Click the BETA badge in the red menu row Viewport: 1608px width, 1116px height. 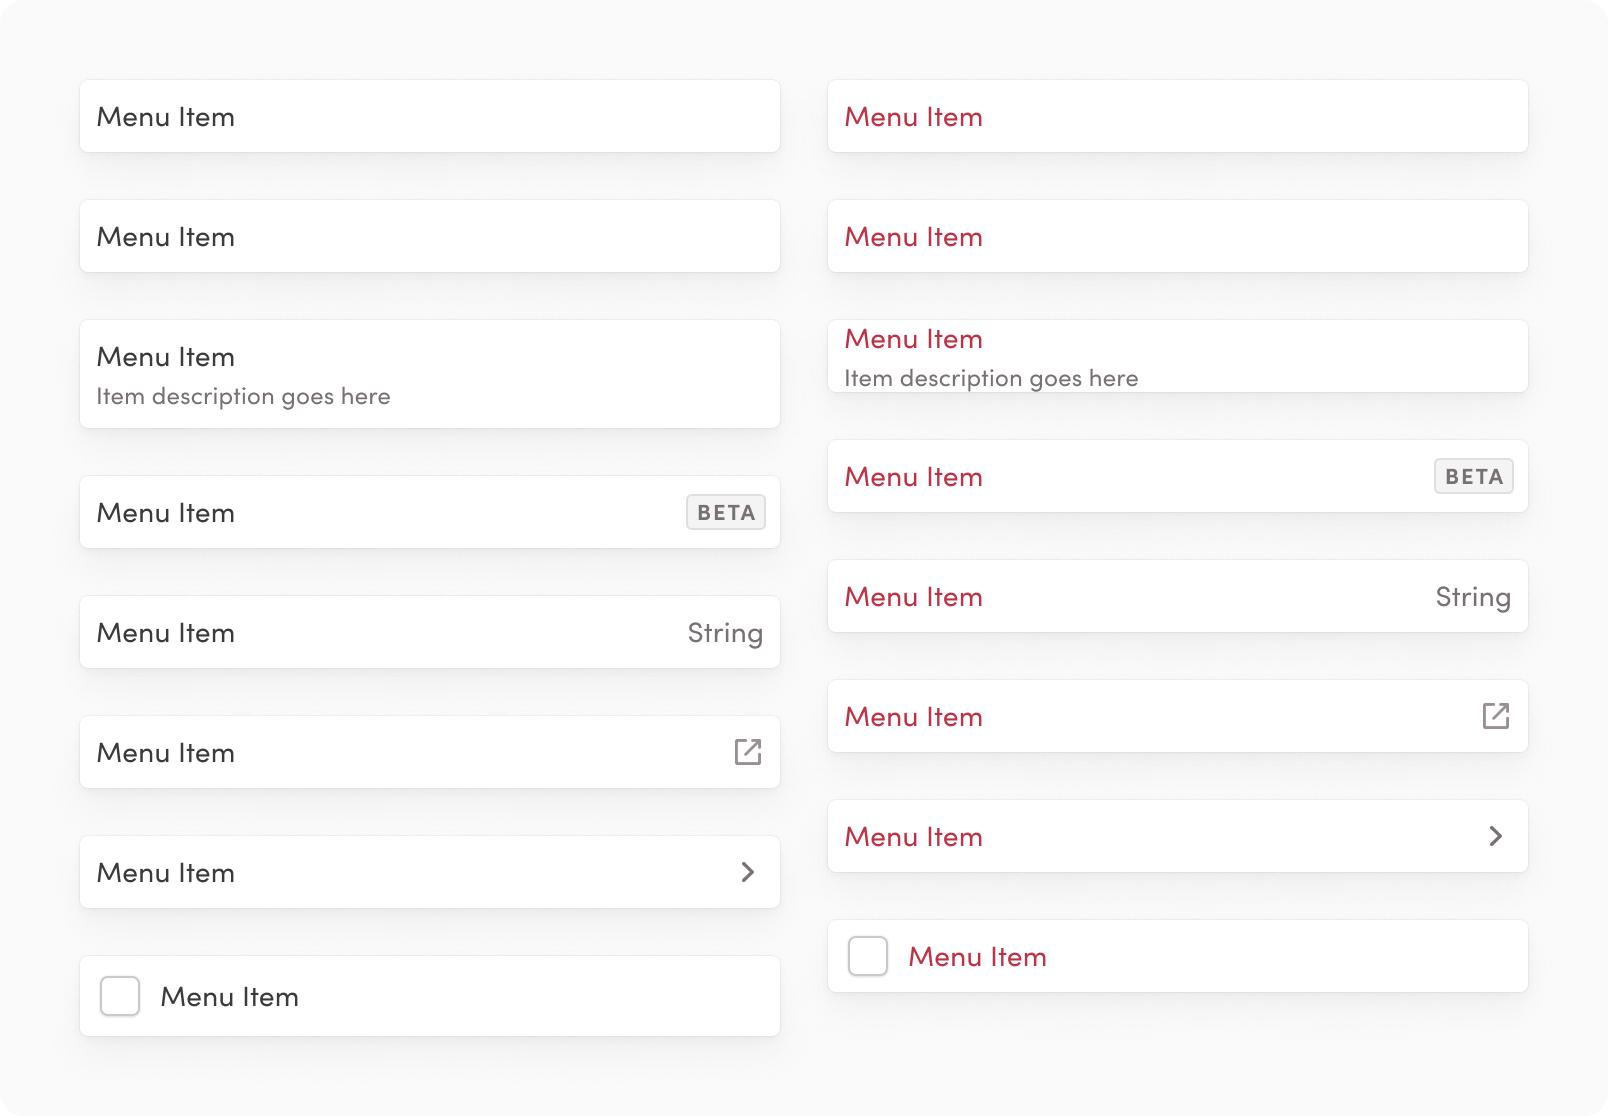[x=1474, y=476]
